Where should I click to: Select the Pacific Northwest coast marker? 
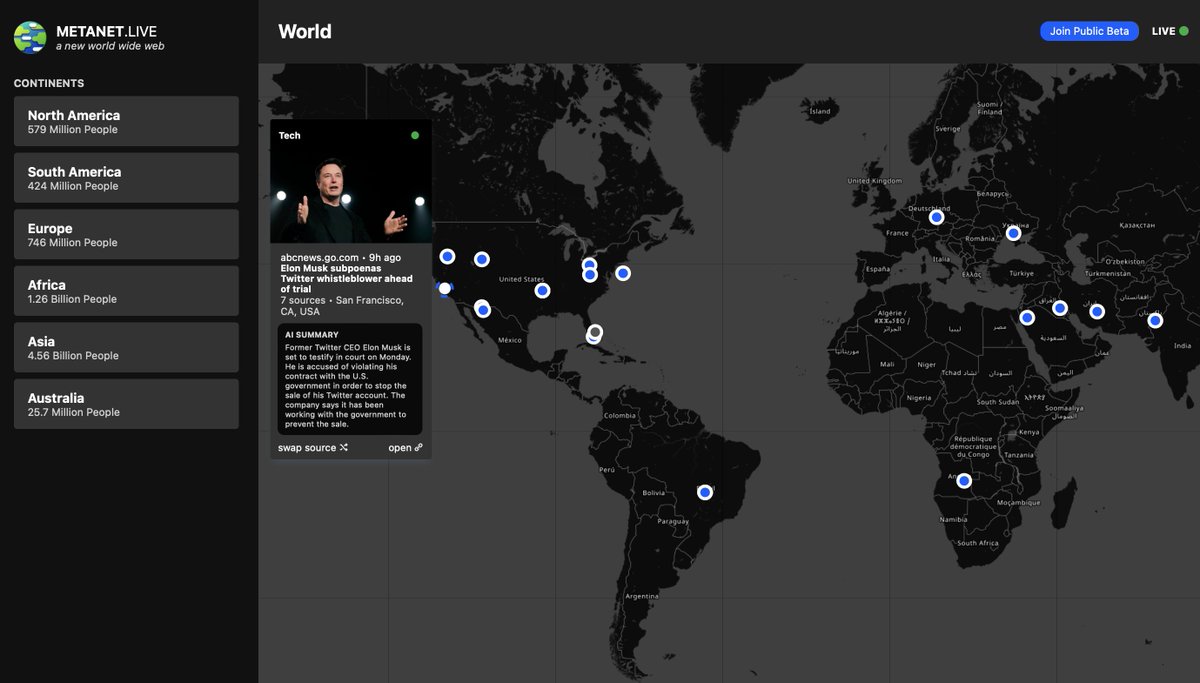point(447,257)
